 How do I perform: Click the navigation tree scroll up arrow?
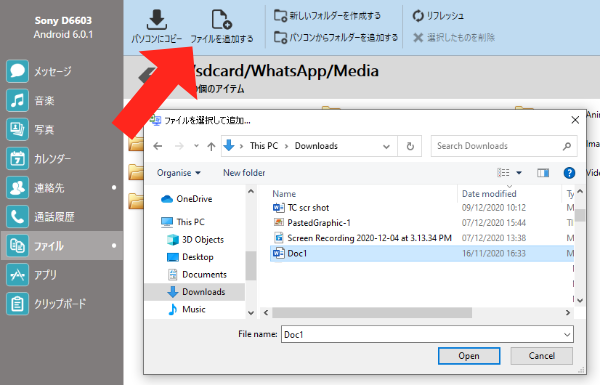251,191
